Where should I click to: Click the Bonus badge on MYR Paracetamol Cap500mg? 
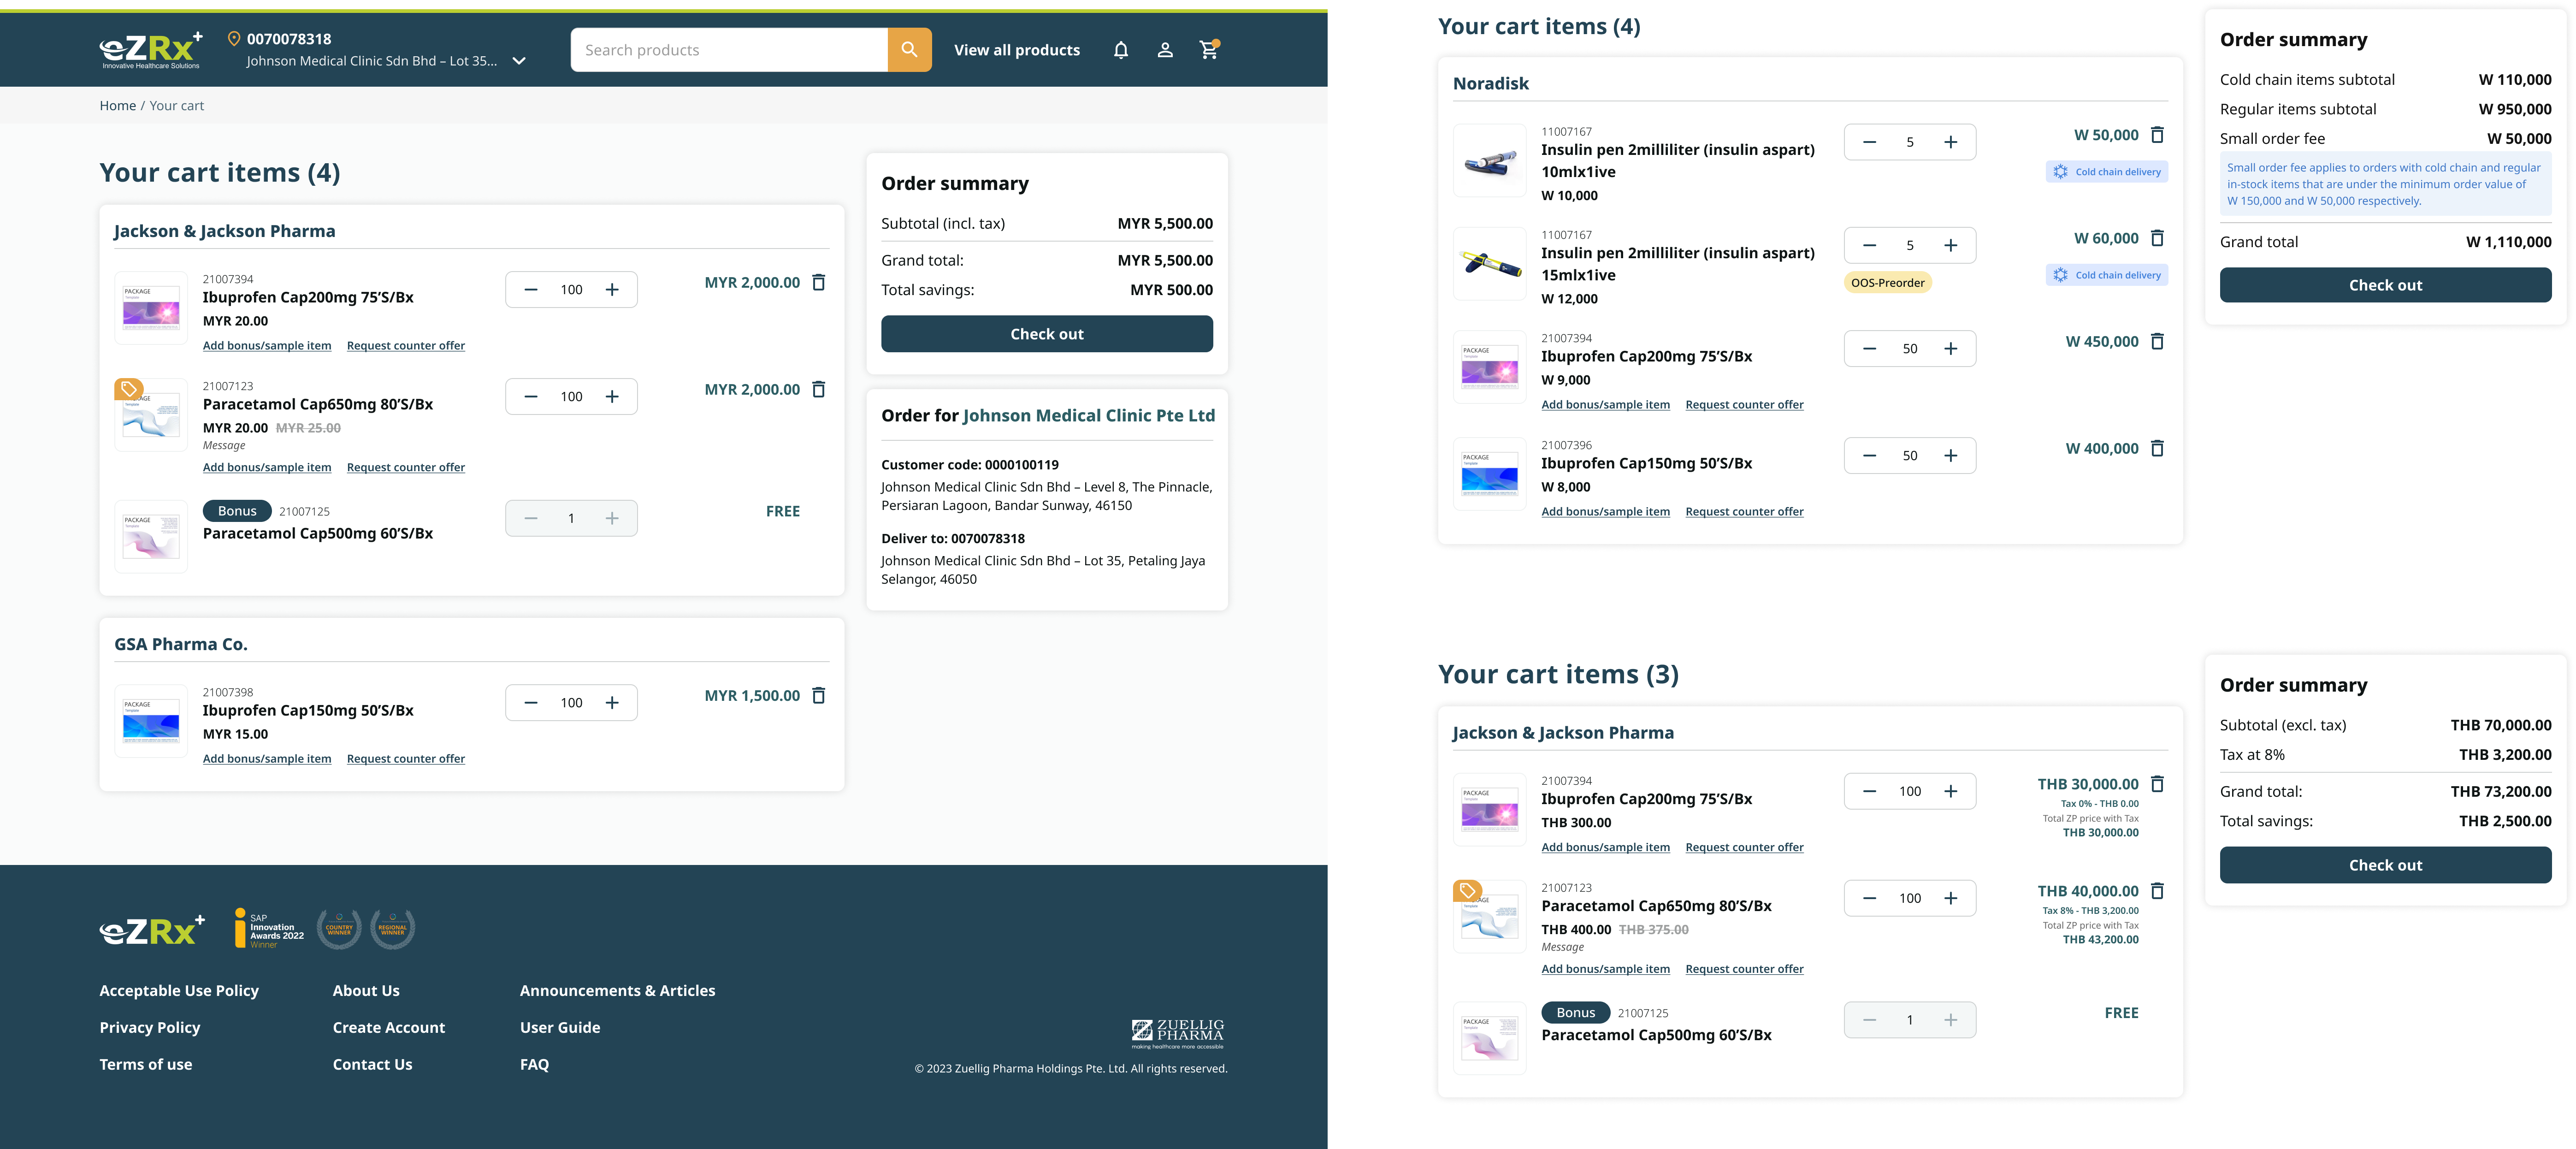[x=237, y=511]
